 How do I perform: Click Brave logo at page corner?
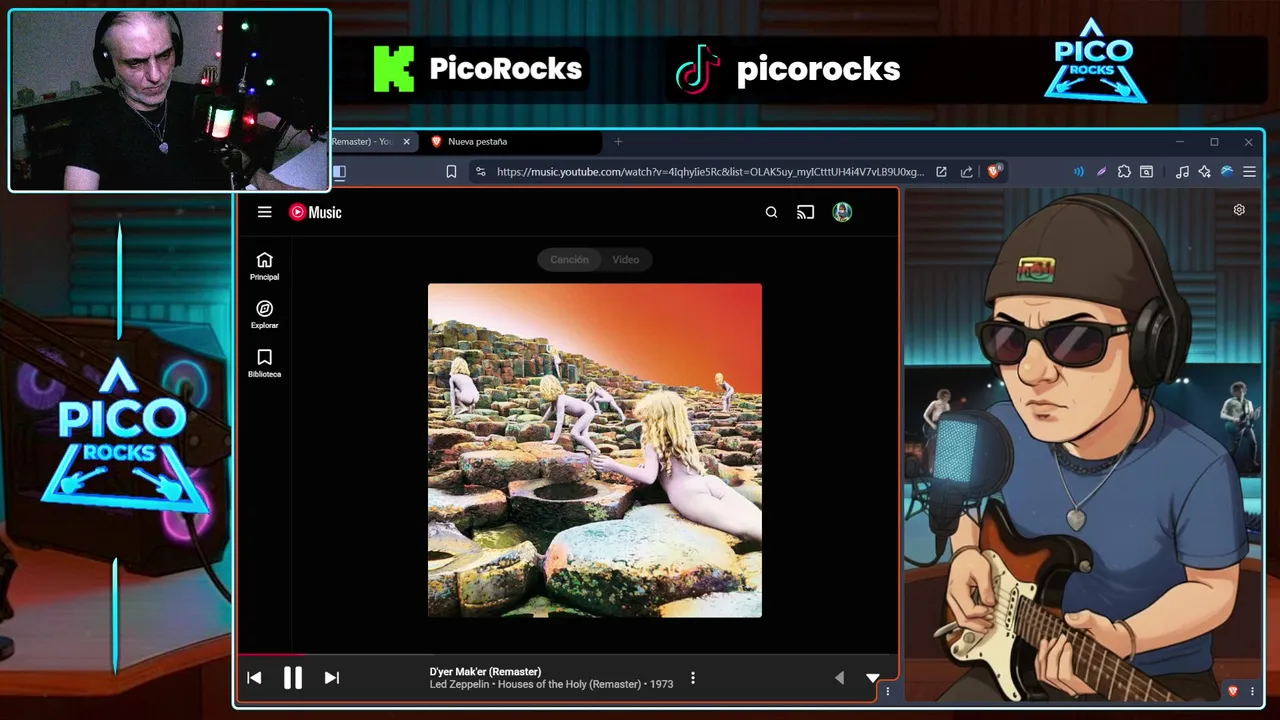click(x=1232, y=691)
